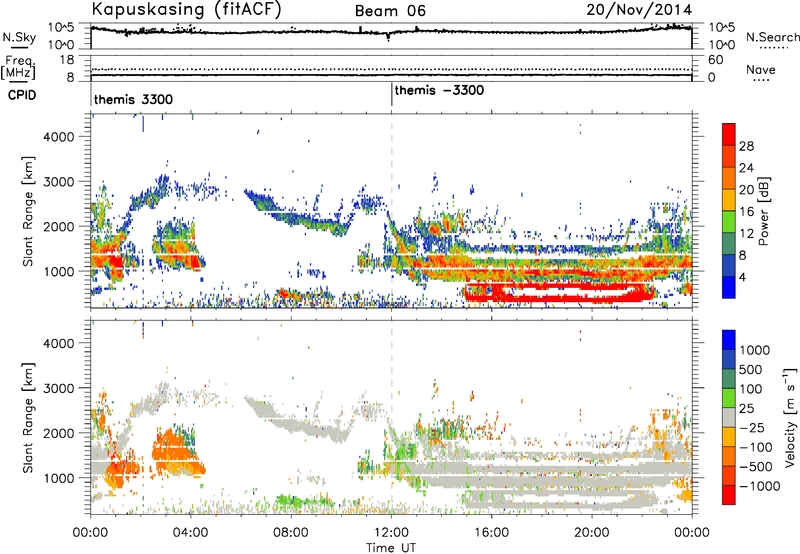Click the '18' frequency axis tick

pos(67,60)
